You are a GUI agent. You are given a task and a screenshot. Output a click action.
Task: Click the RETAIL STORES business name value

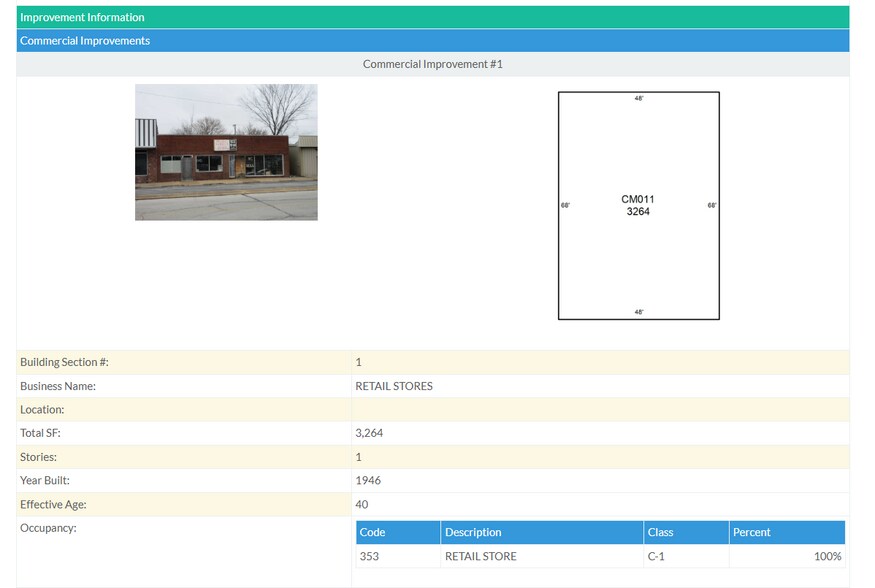pyautogui.click(x=394, y=386)
